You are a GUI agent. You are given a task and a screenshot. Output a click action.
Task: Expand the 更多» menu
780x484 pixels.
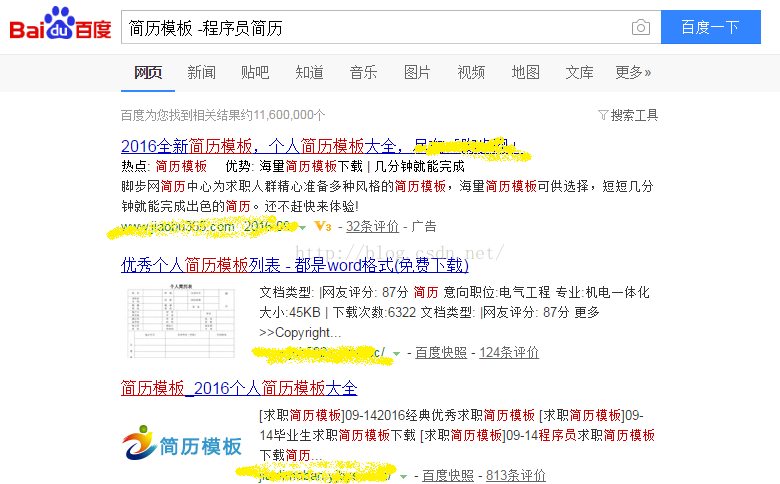[x=633, y=73]
